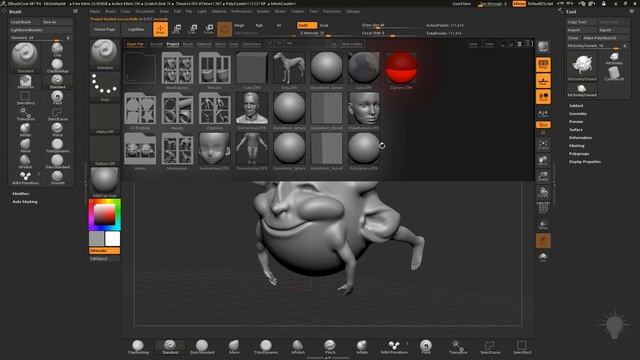Adjust the Draw Size slider
Image resolution: width=640 pixels, height=360 pixels.
(391, 25)
